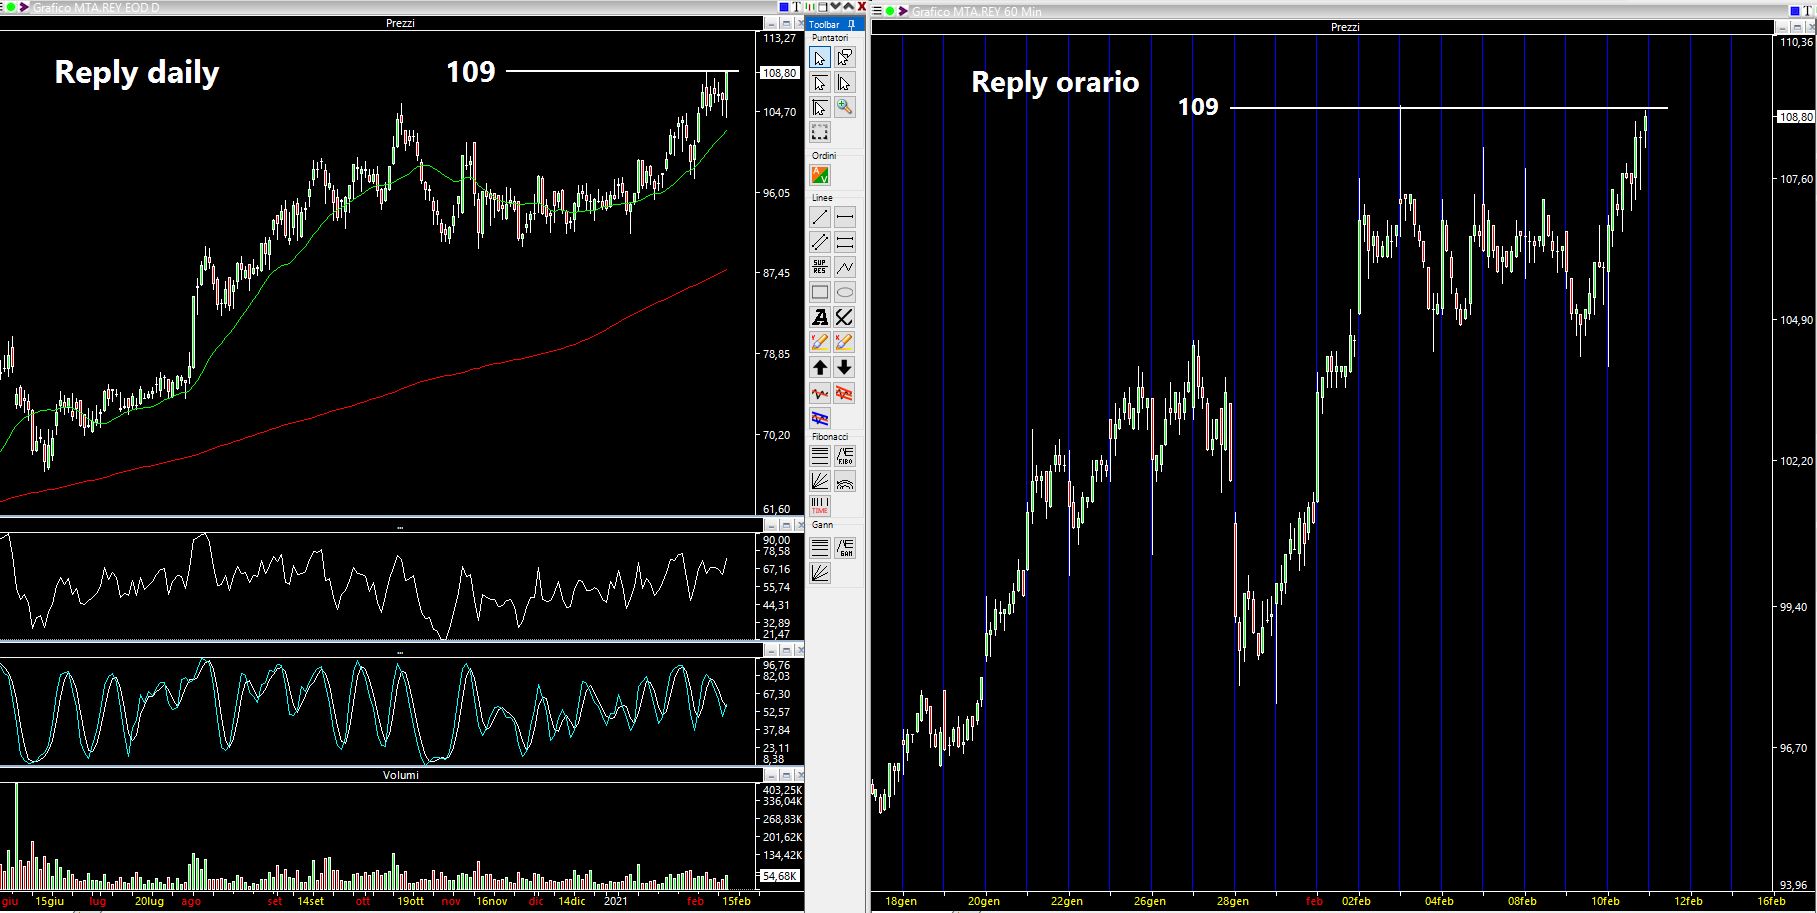Activate the zoom magnifier tool
Viewport: 1817px width, 913px height.
(845, 108)
